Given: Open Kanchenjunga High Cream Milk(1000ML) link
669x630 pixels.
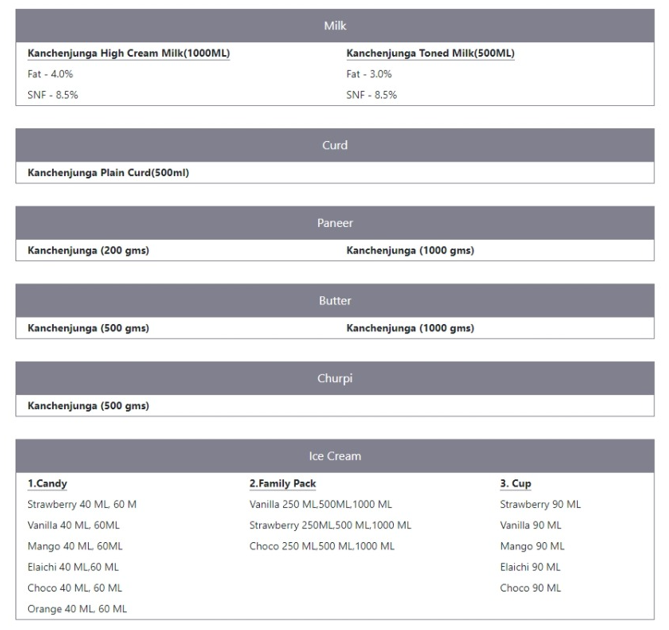Looking at the screenshot, I should coord(128,53).
